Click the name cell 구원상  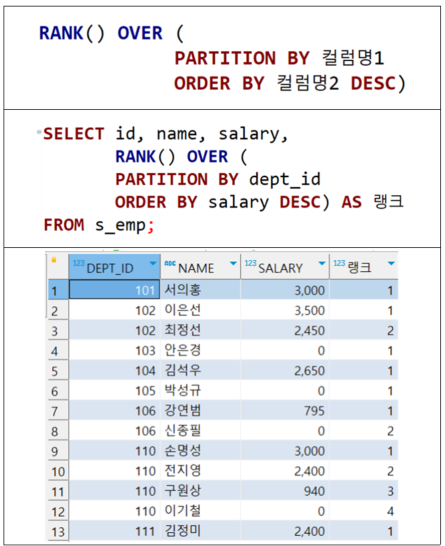200,491
